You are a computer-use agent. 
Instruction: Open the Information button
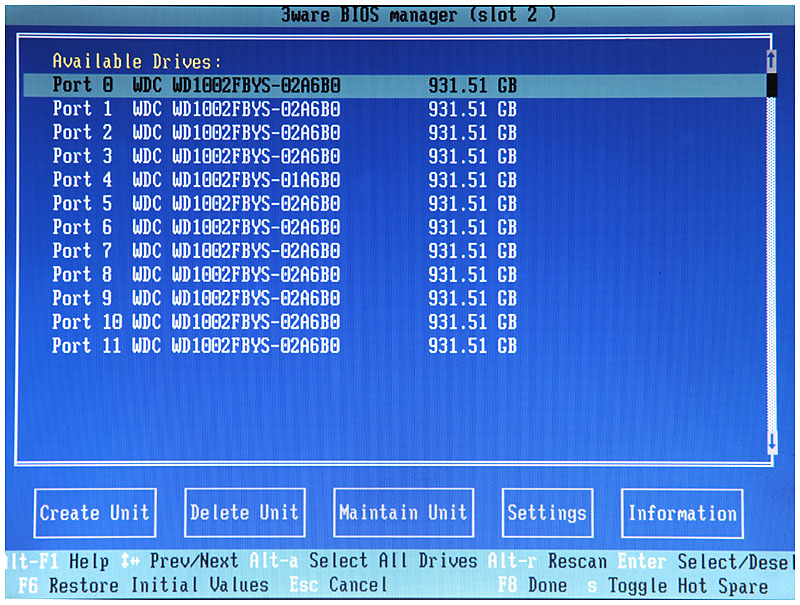point(682,514)
